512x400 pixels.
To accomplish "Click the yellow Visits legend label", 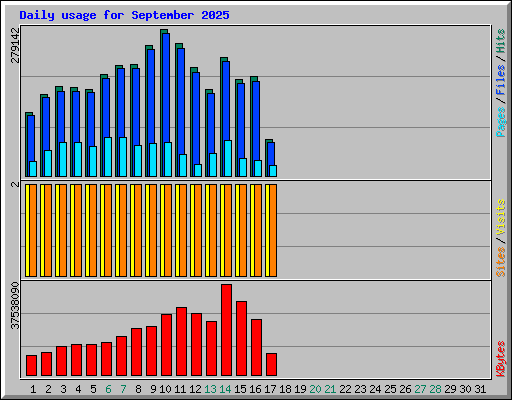I will click(x=500, y=217).
